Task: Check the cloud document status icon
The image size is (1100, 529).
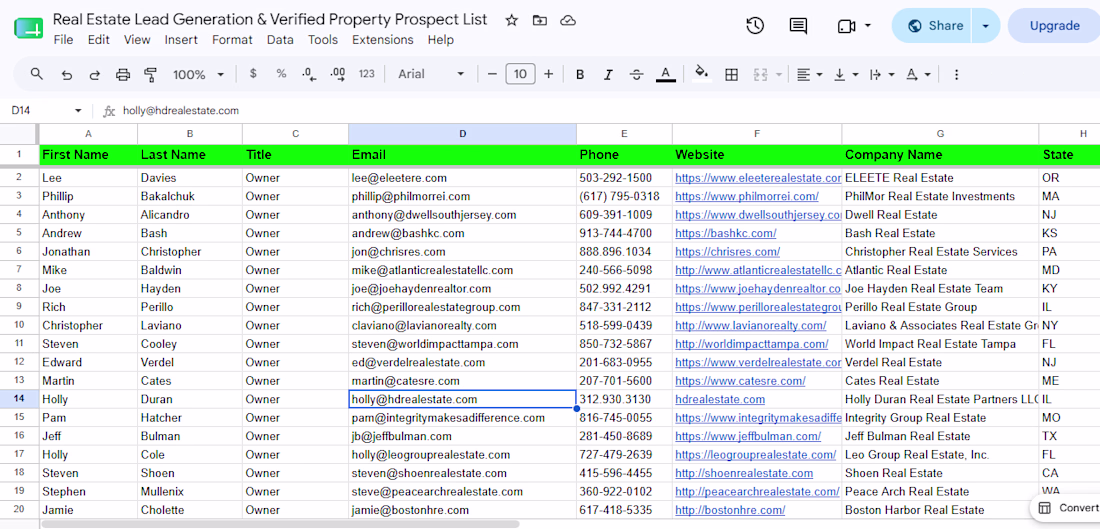Action: (x=568, y=20)
